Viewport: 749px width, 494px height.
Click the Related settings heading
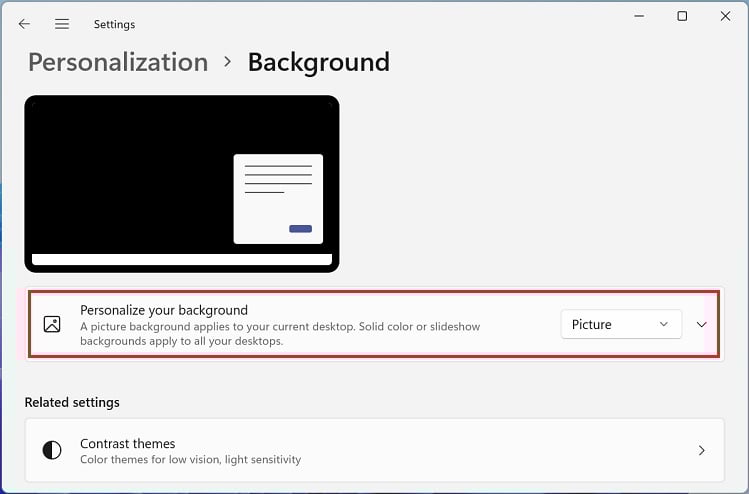72,402
